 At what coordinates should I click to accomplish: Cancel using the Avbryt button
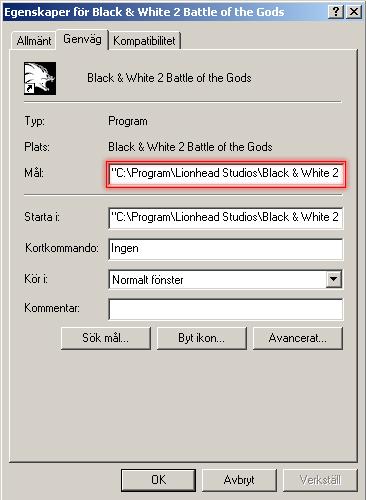pos(239,480)
